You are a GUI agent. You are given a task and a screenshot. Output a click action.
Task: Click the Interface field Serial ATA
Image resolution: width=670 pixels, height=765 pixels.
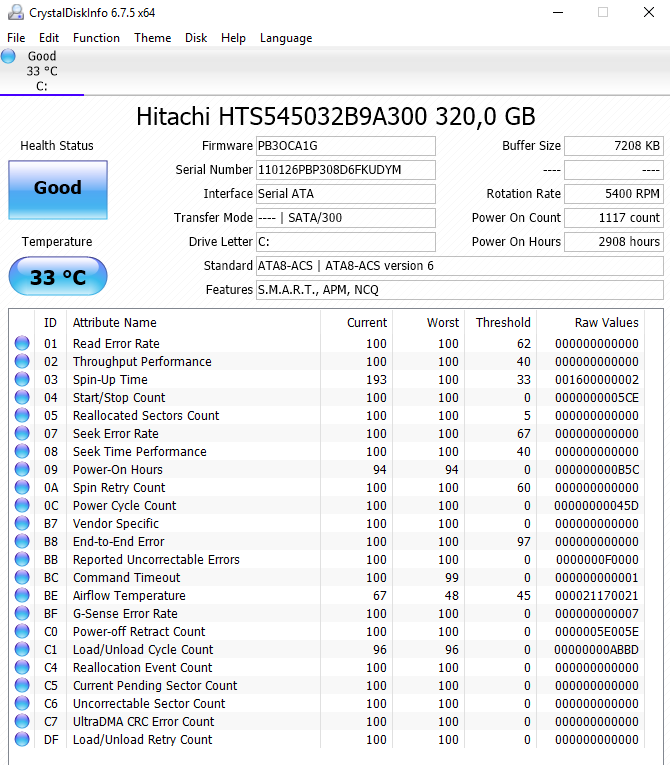point(345,194)
